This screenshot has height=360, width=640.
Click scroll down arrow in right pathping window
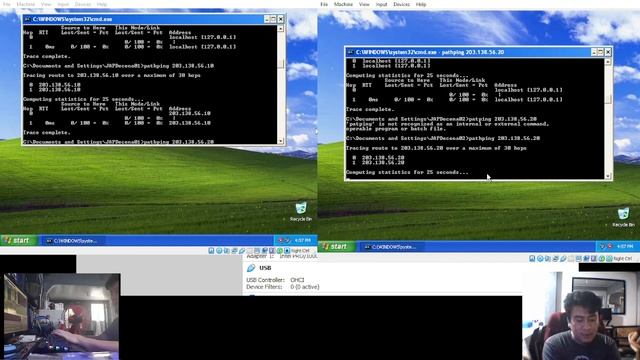608,176
